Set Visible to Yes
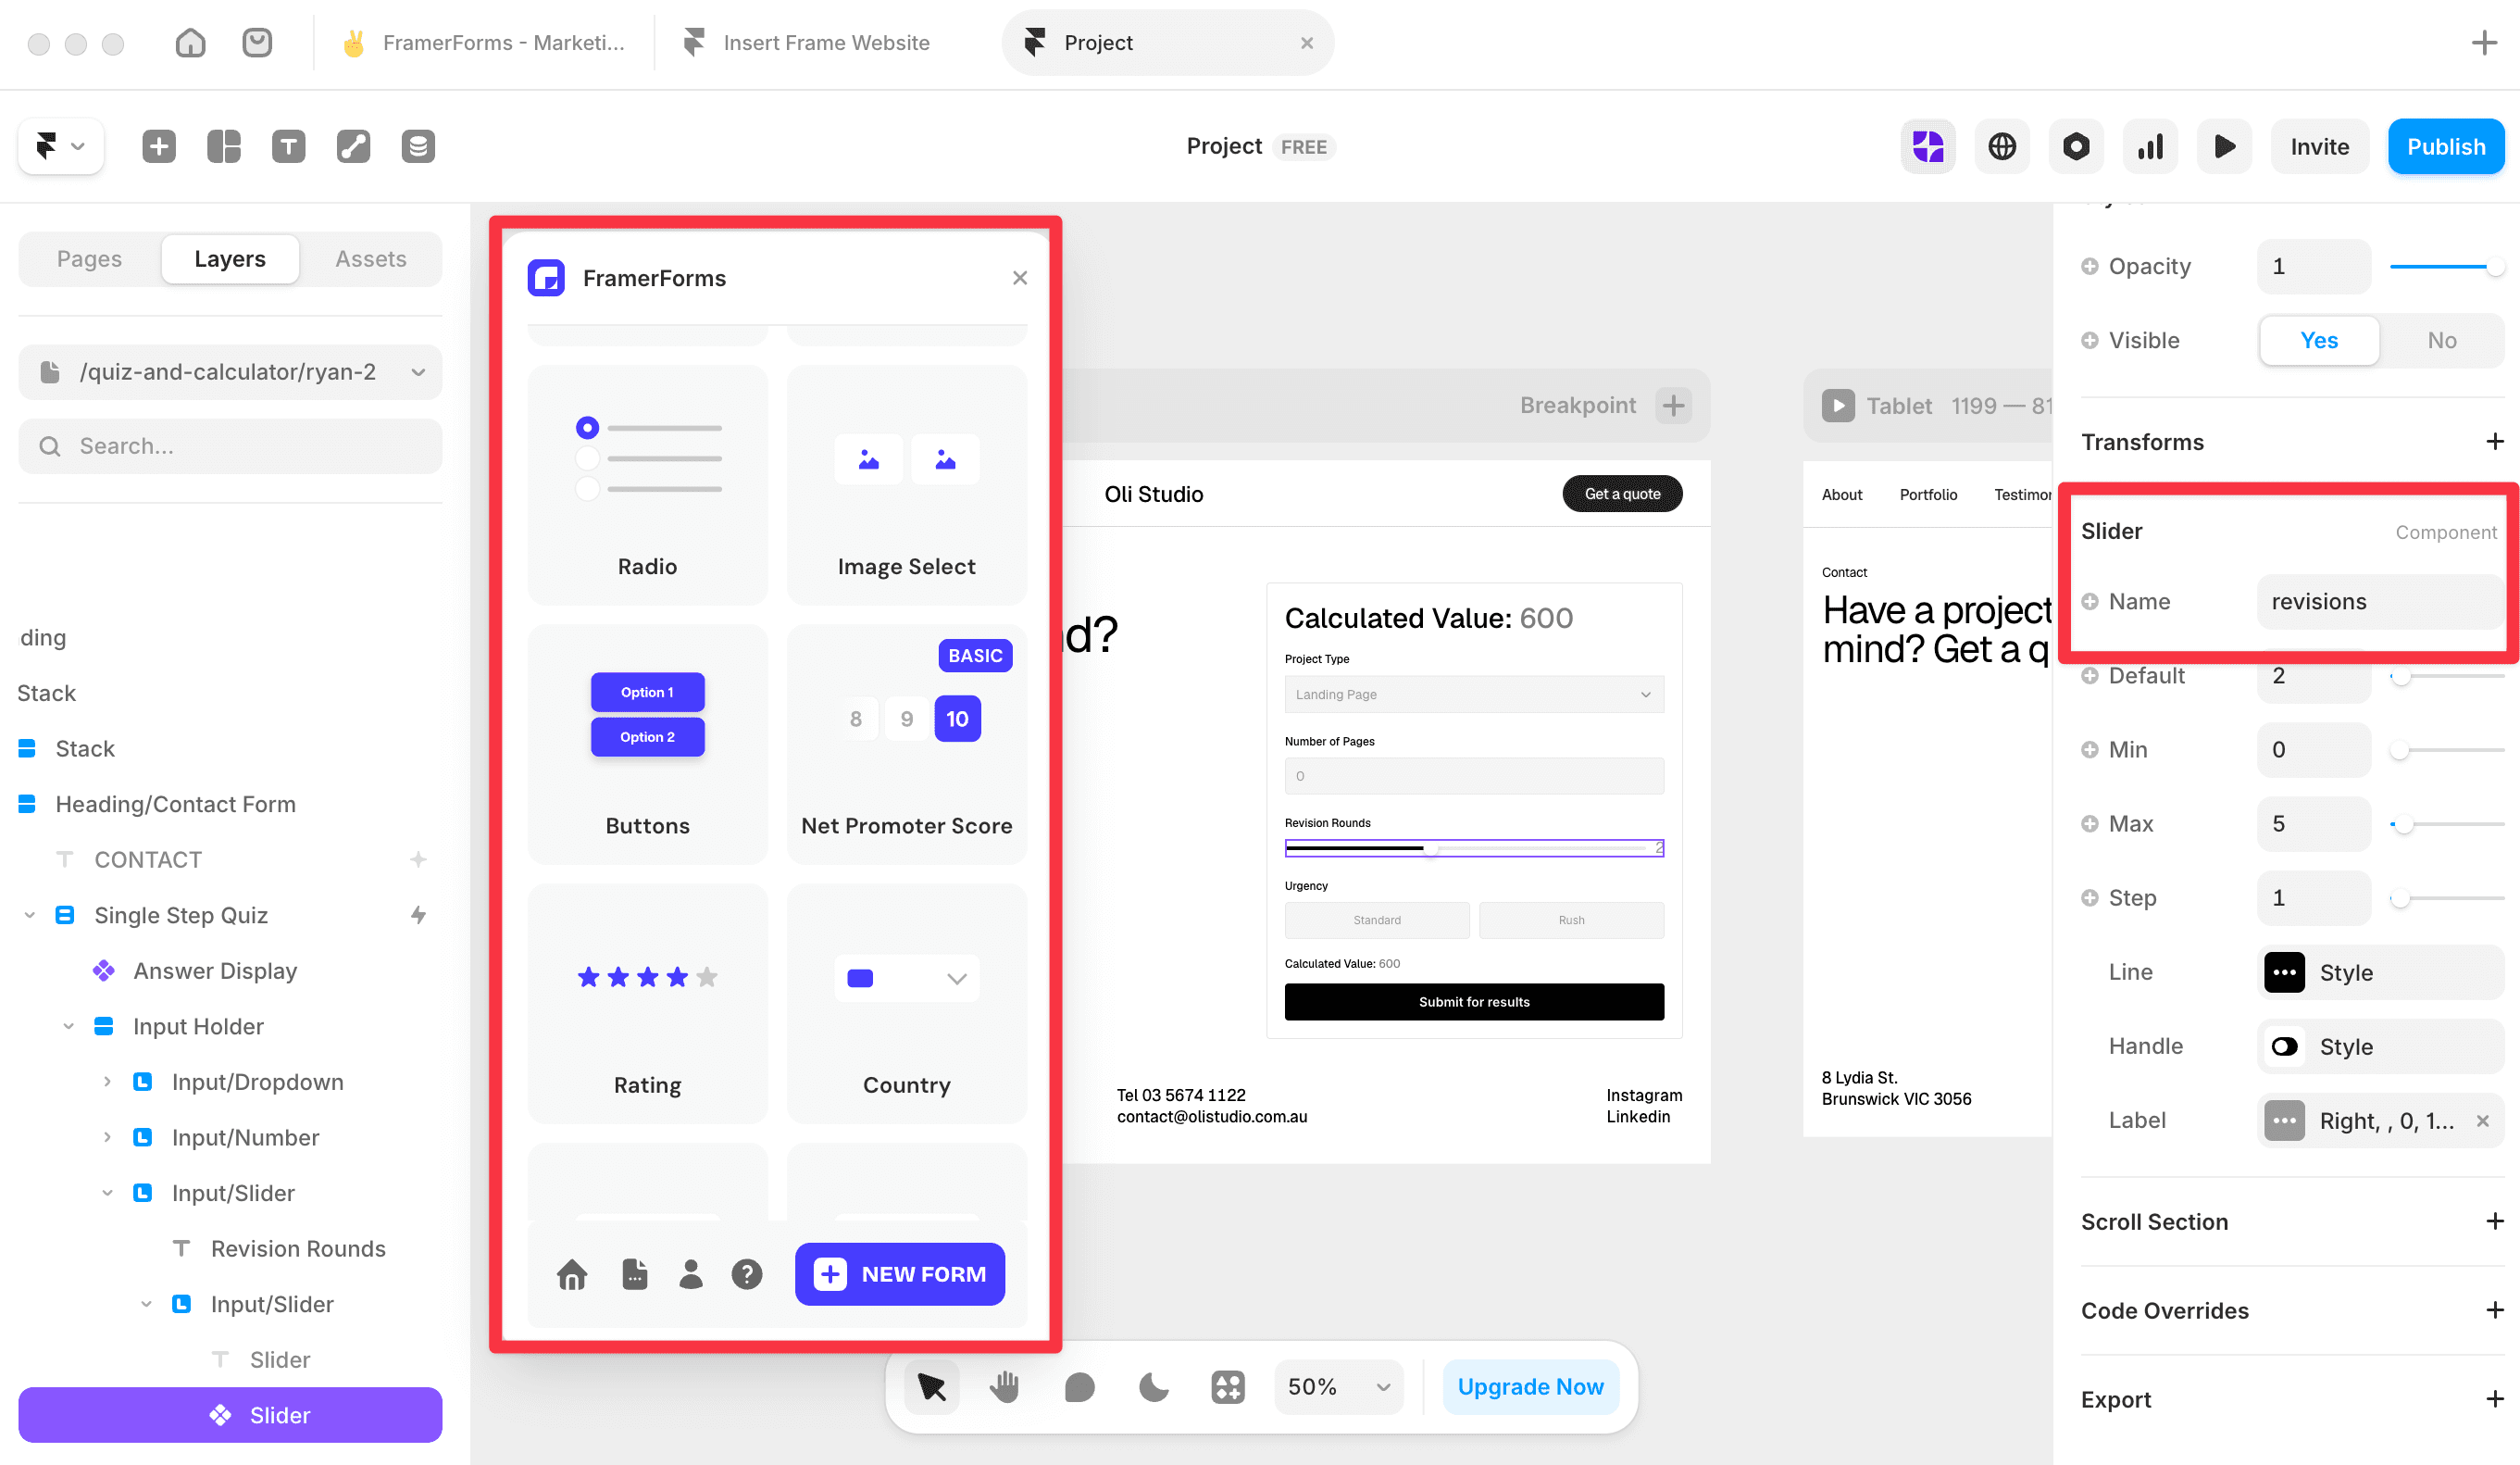 pos(2318,340)
